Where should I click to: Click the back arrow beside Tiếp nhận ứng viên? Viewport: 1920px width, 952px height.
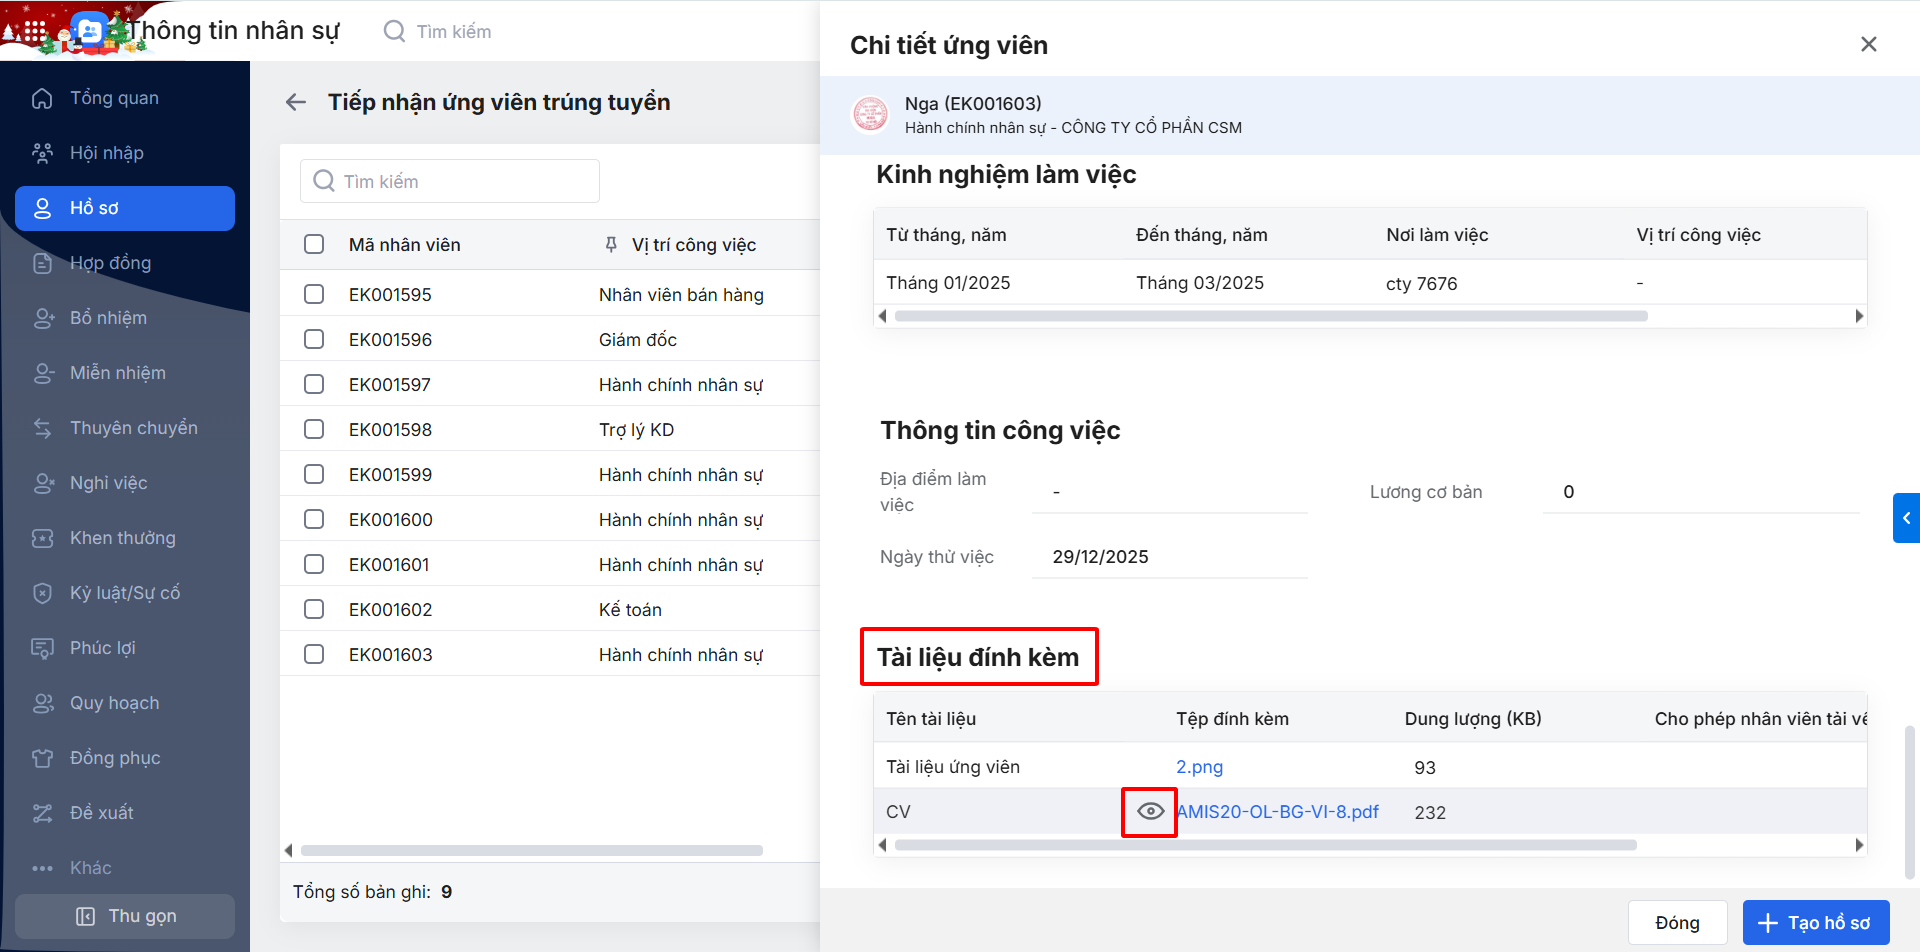(296, 102)
